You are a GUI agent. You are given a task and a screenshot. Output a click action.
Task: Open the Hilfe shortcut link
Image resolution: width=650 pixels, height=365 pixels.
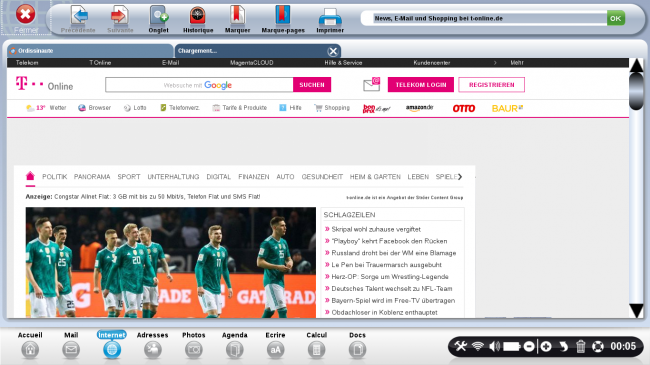(x=290, y=108)
